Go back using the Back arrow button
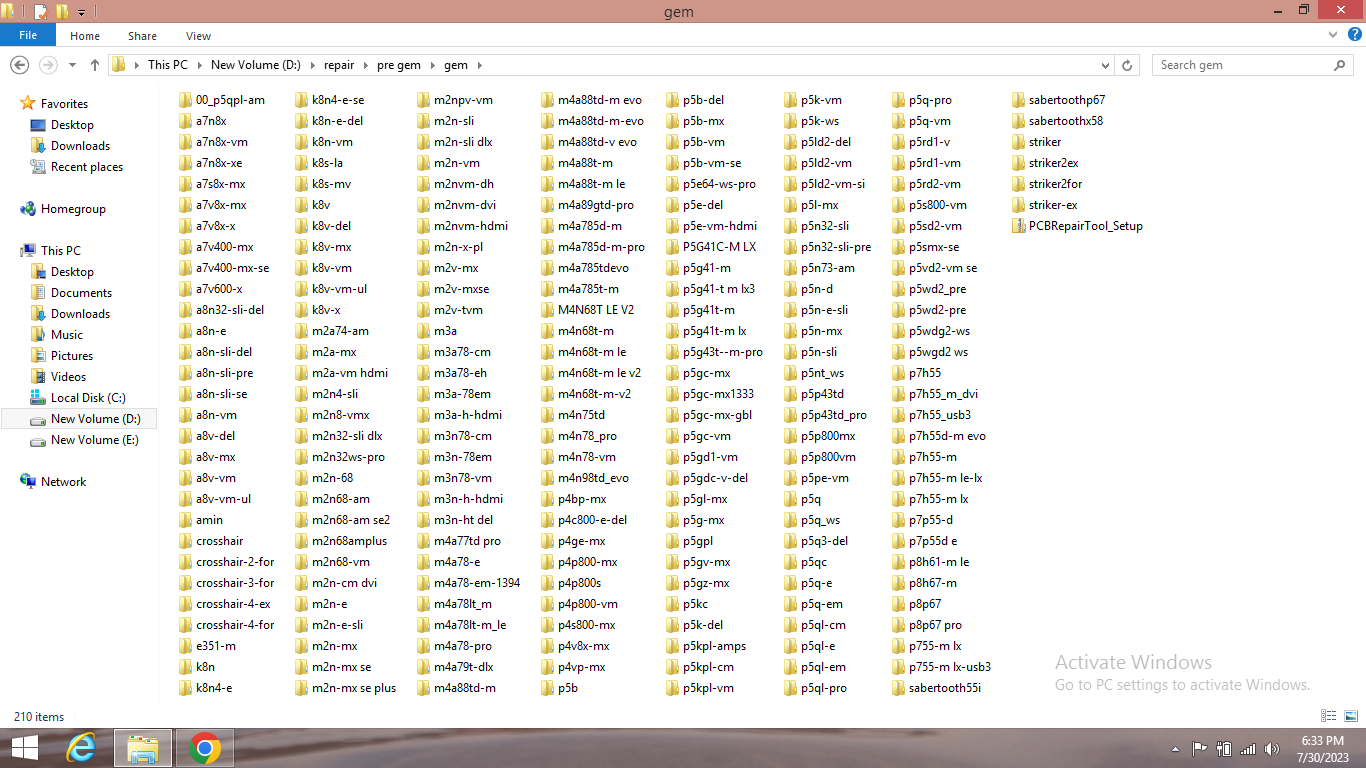Screen dimensions: 1366x768 click(x=19, y=65)
